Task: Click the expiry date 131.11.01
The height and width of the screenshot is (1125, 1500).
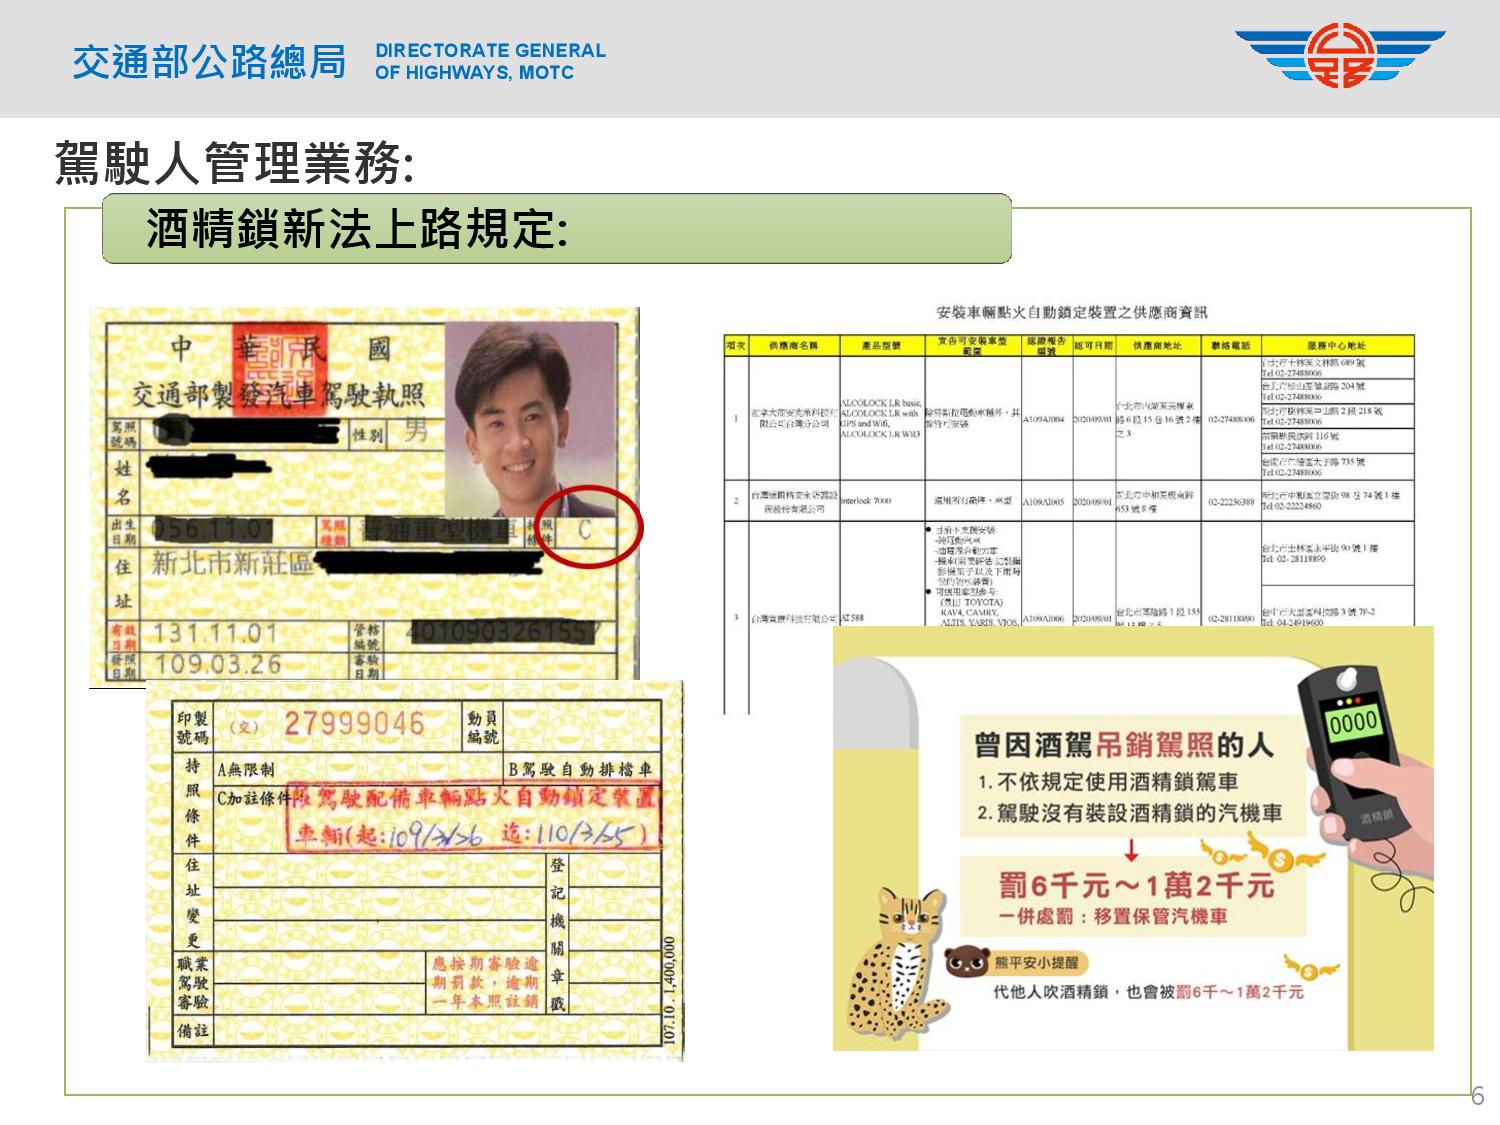Action: 215,634
